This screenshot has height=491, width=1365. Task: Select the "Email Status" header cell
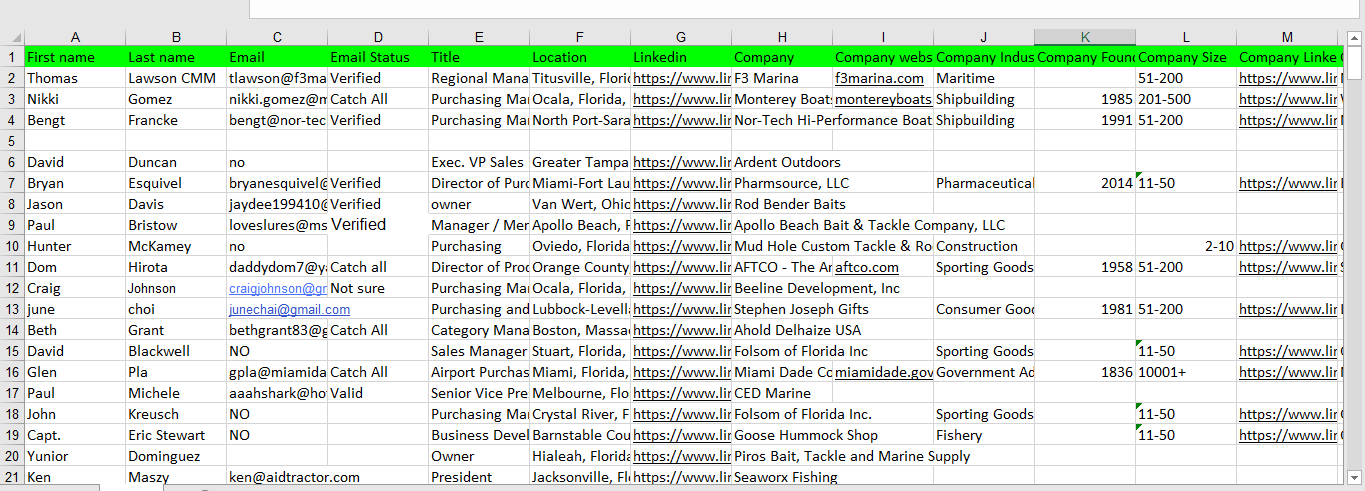point(377,57)
